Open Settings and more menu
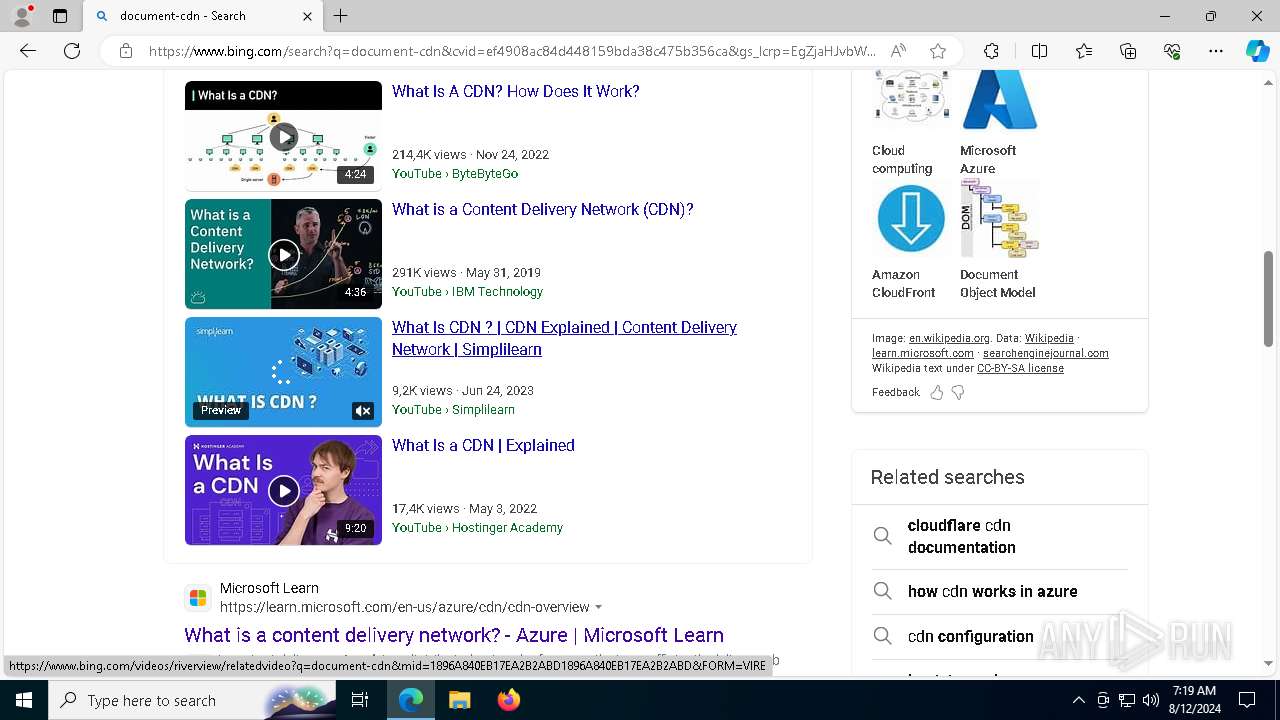This screenshot has width=1280, height=720. (1216, 51)
